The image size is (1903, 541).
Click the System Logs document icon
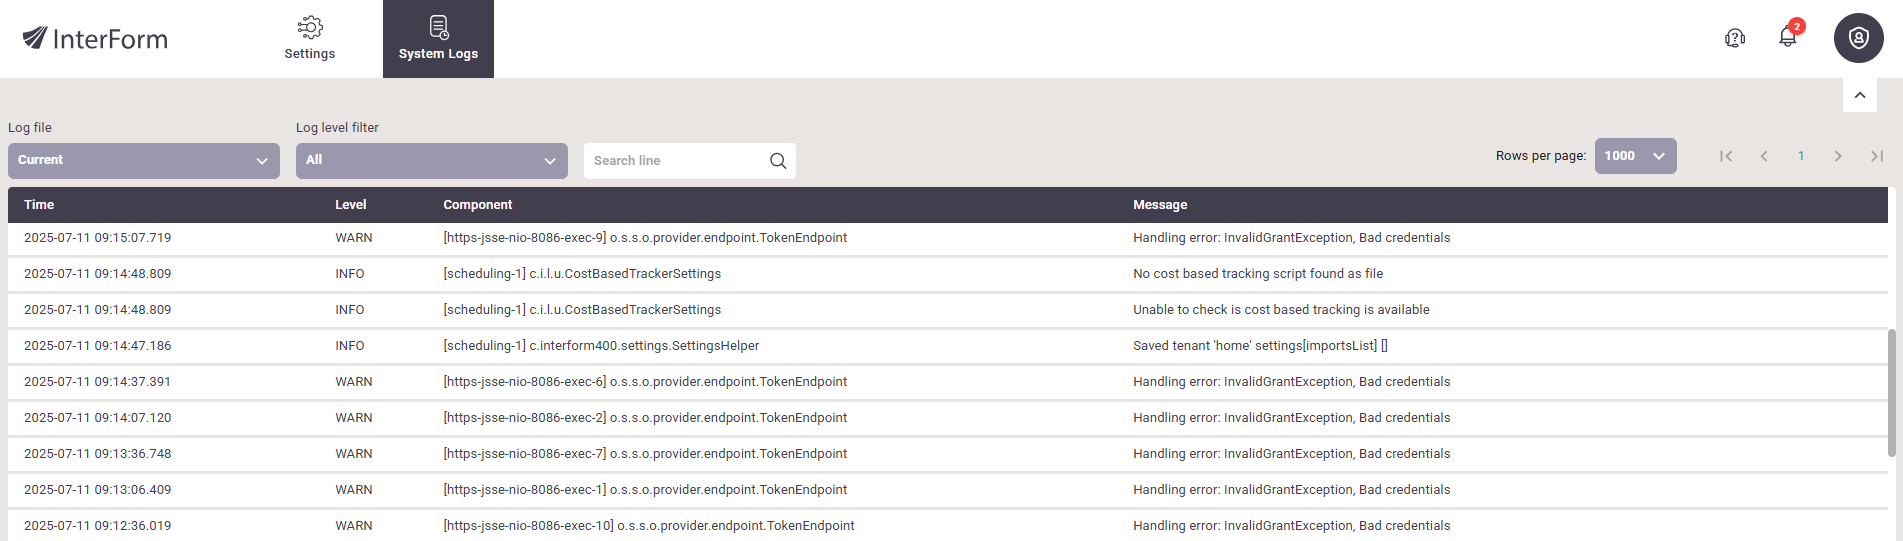click(x=438, y=27)
